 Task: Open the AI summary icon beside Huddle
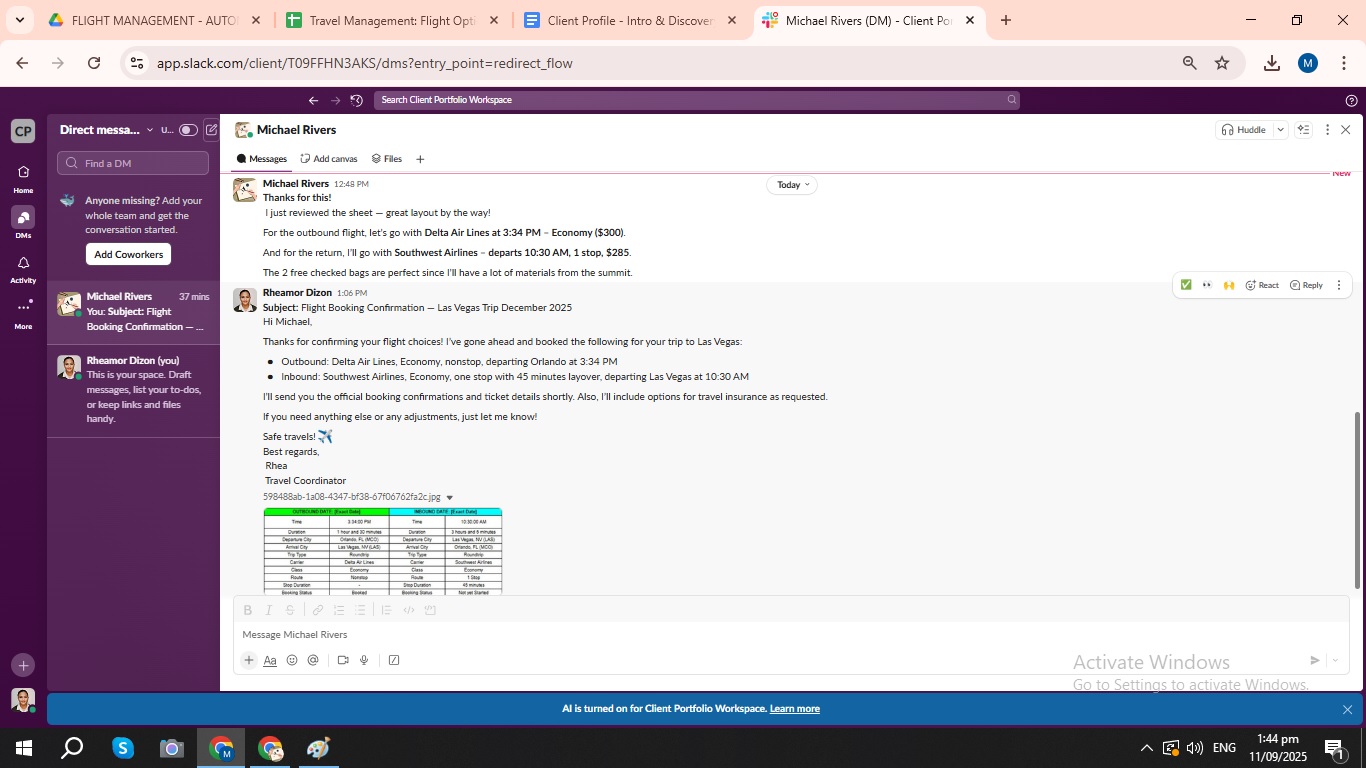[x=1303, y=130]
